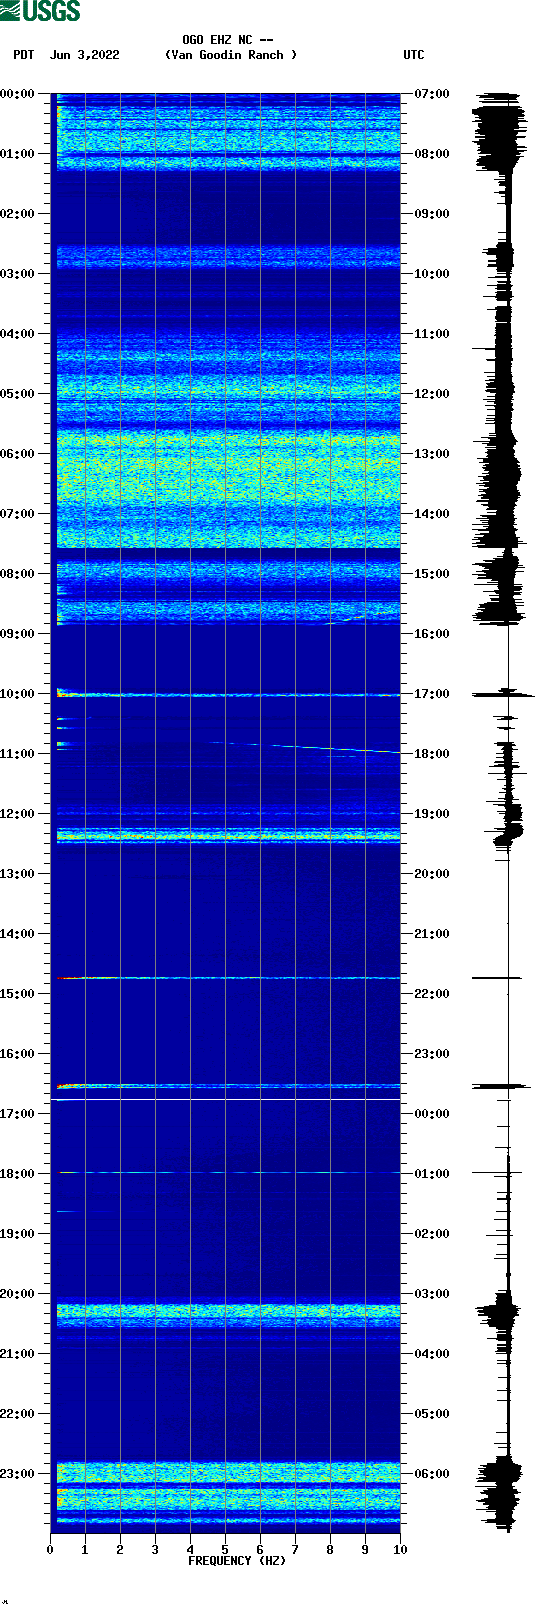Viewport: 552px width, 1613px height.
Task: Click the 22:00 PDT time label on left axis
Action: pos(18,1414)
